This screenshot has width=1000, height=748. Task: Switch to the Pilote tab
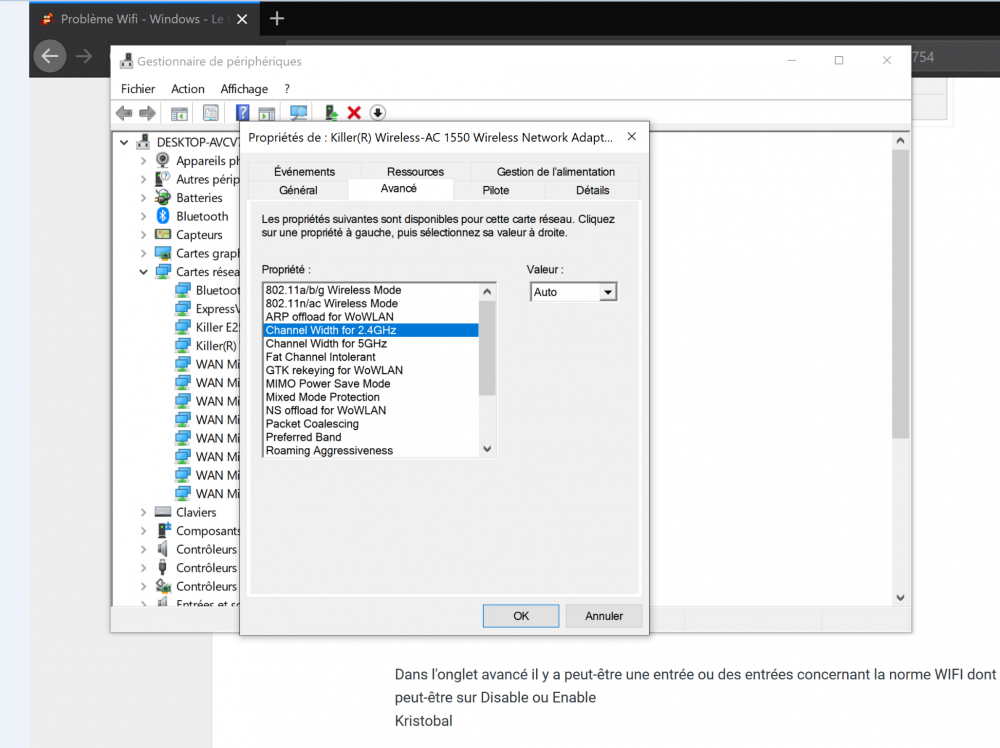point(496,190)
